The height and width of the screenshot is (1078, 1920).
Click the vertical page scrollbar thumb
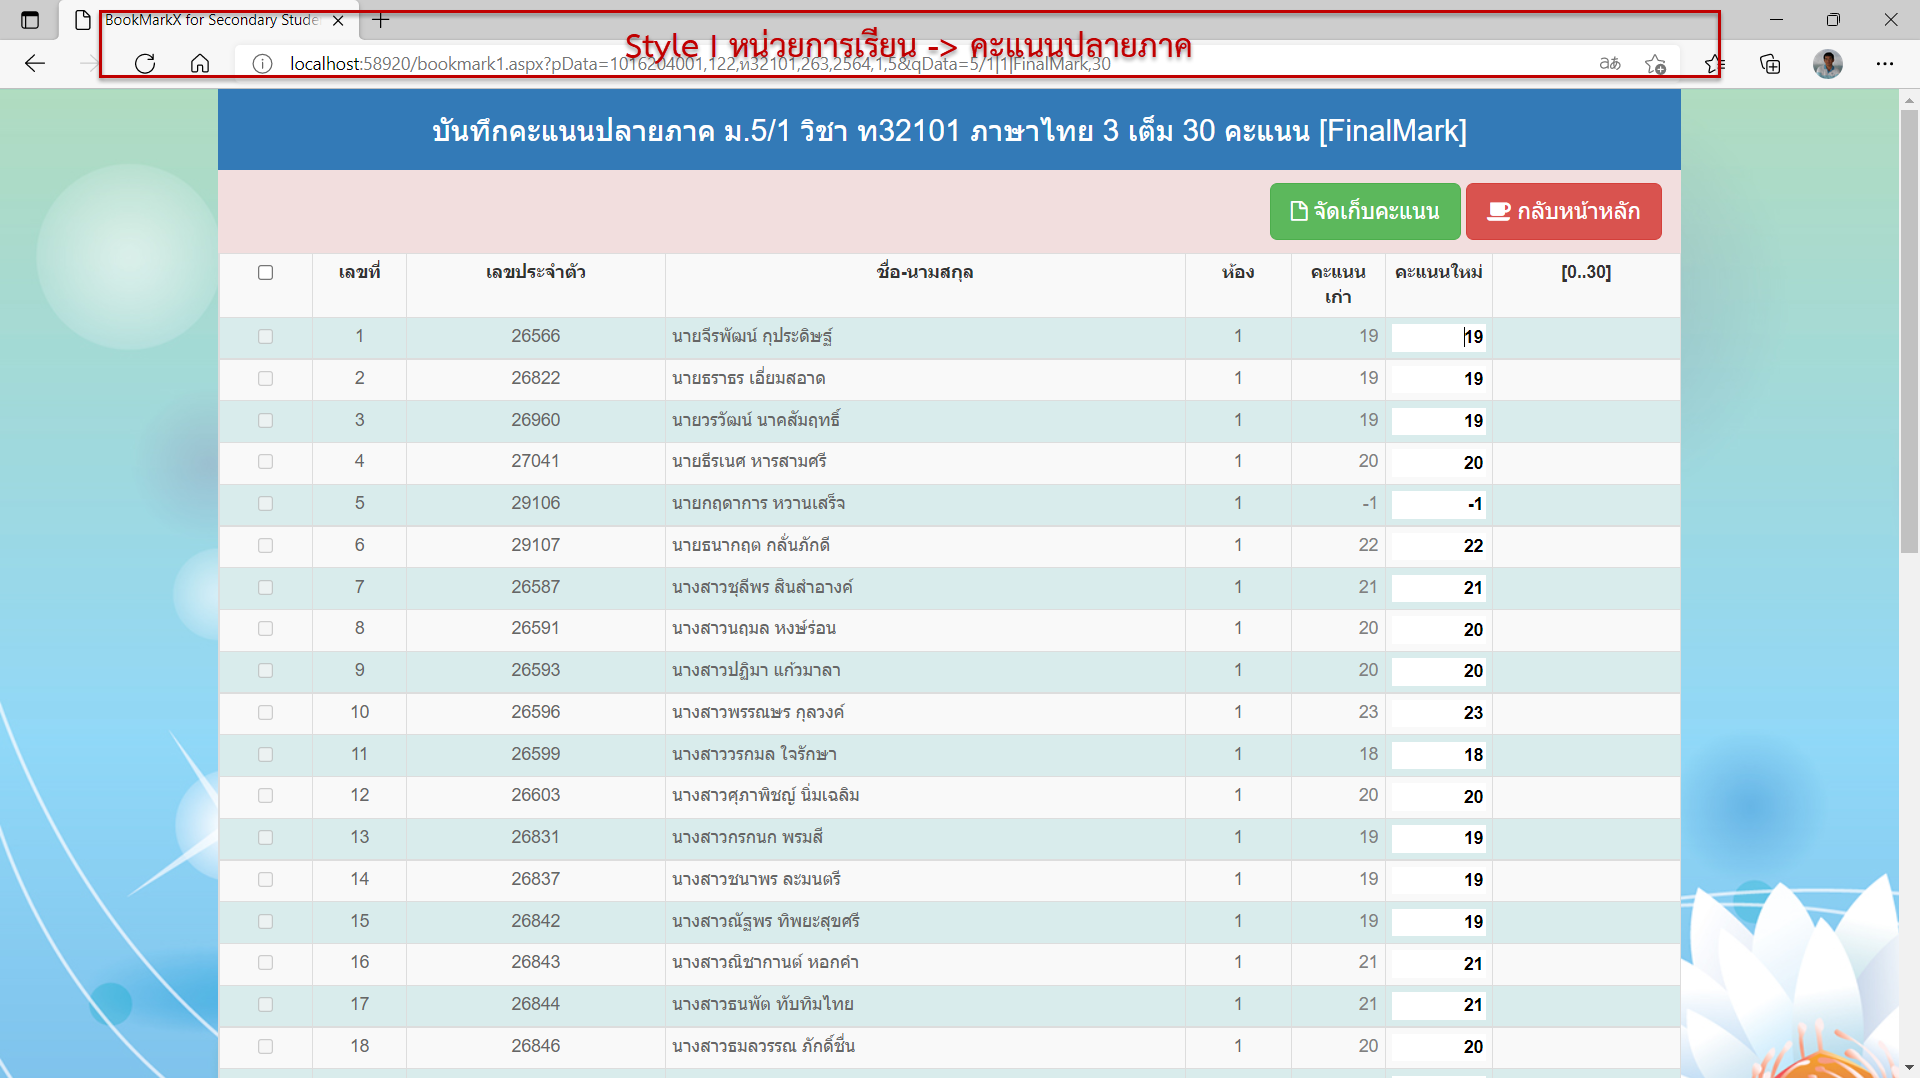pyautogui.click(x=1909, y=330)
